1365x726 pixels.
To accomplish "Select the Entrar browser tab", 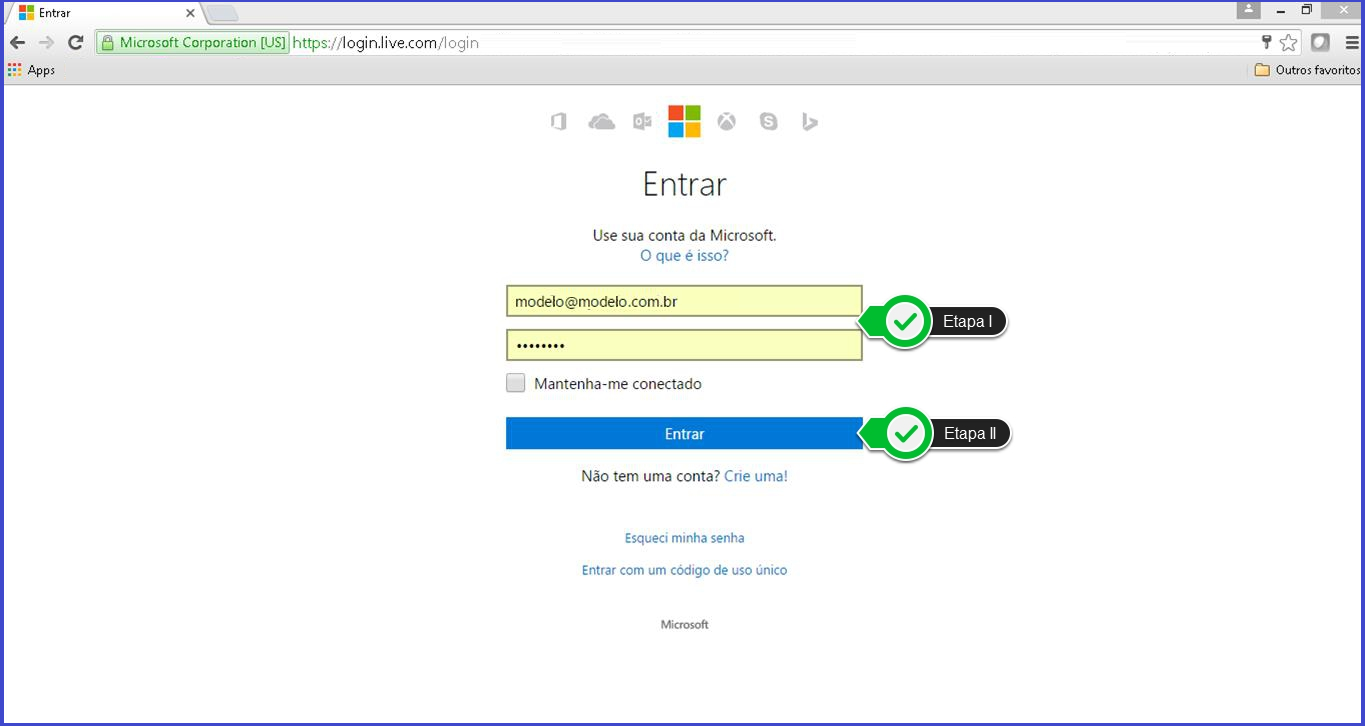I will coord(100,13).
